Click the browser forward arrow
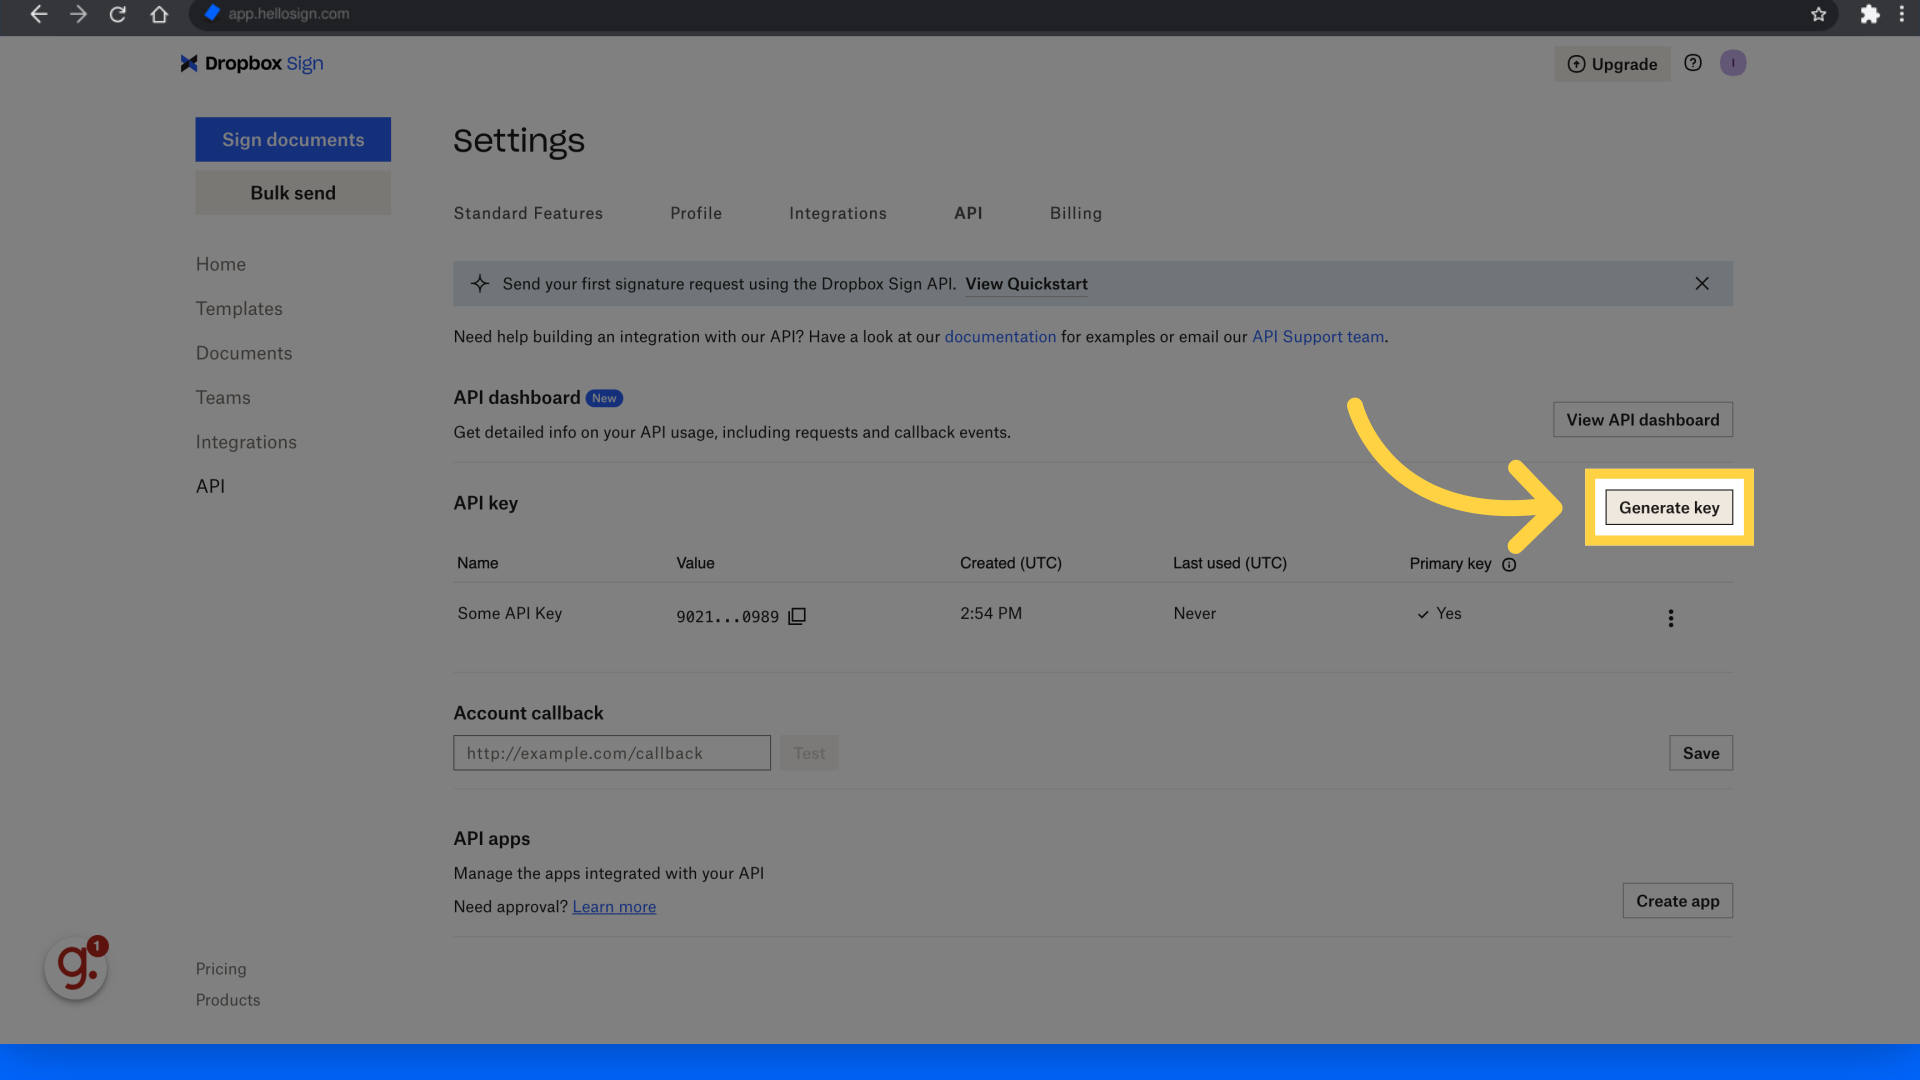Viewport: 1920px width, 1080px height. (78, 14)
